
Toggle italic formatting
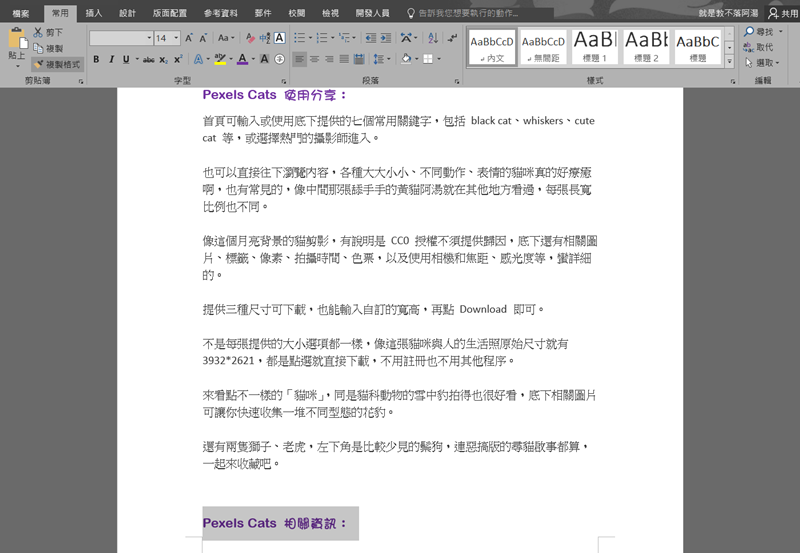click(x=111, y=60)
